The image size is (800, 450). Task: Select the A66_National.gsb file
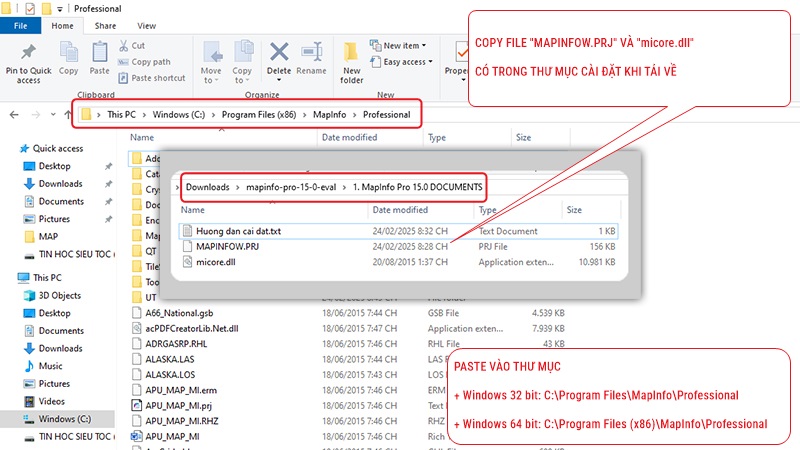(x=179, y=313)
